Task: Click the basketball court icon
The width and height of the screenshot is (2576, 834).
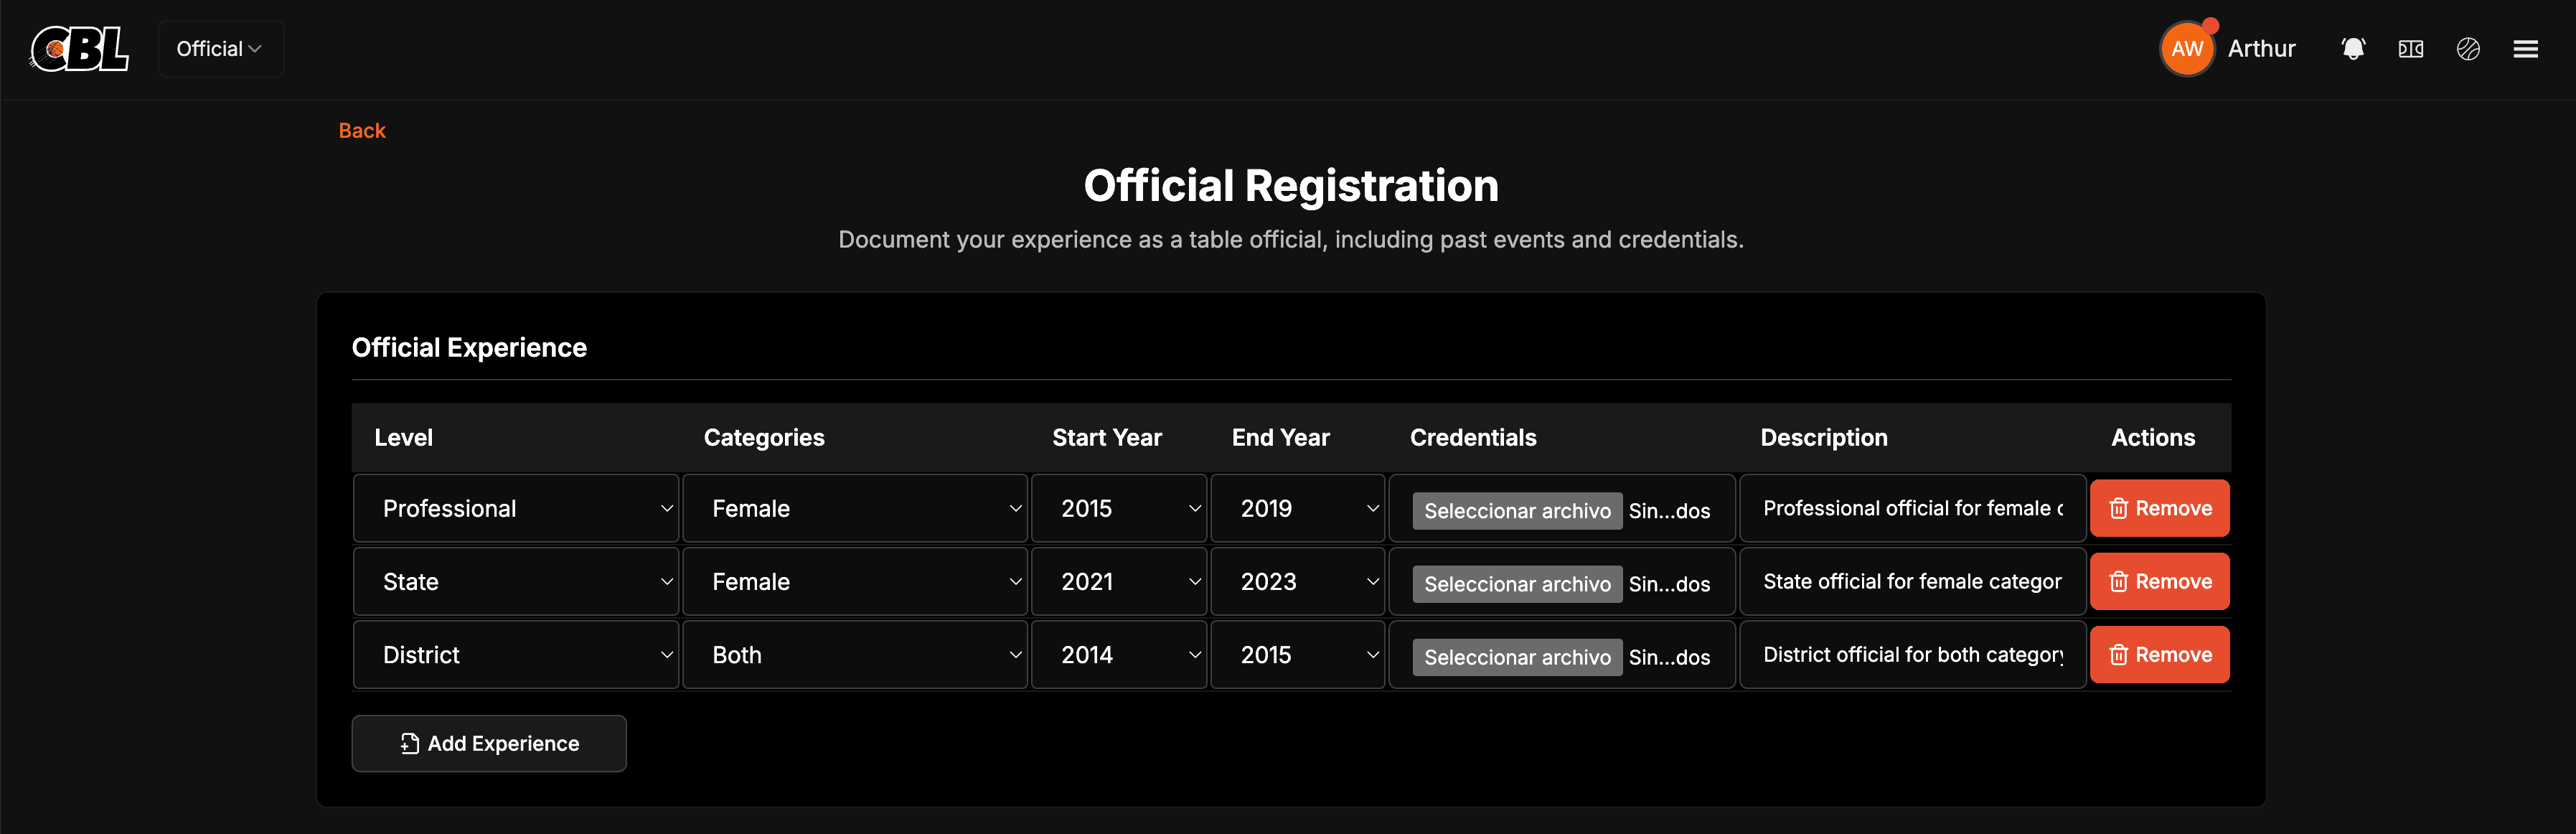Action: click(x=2410, y=49)
